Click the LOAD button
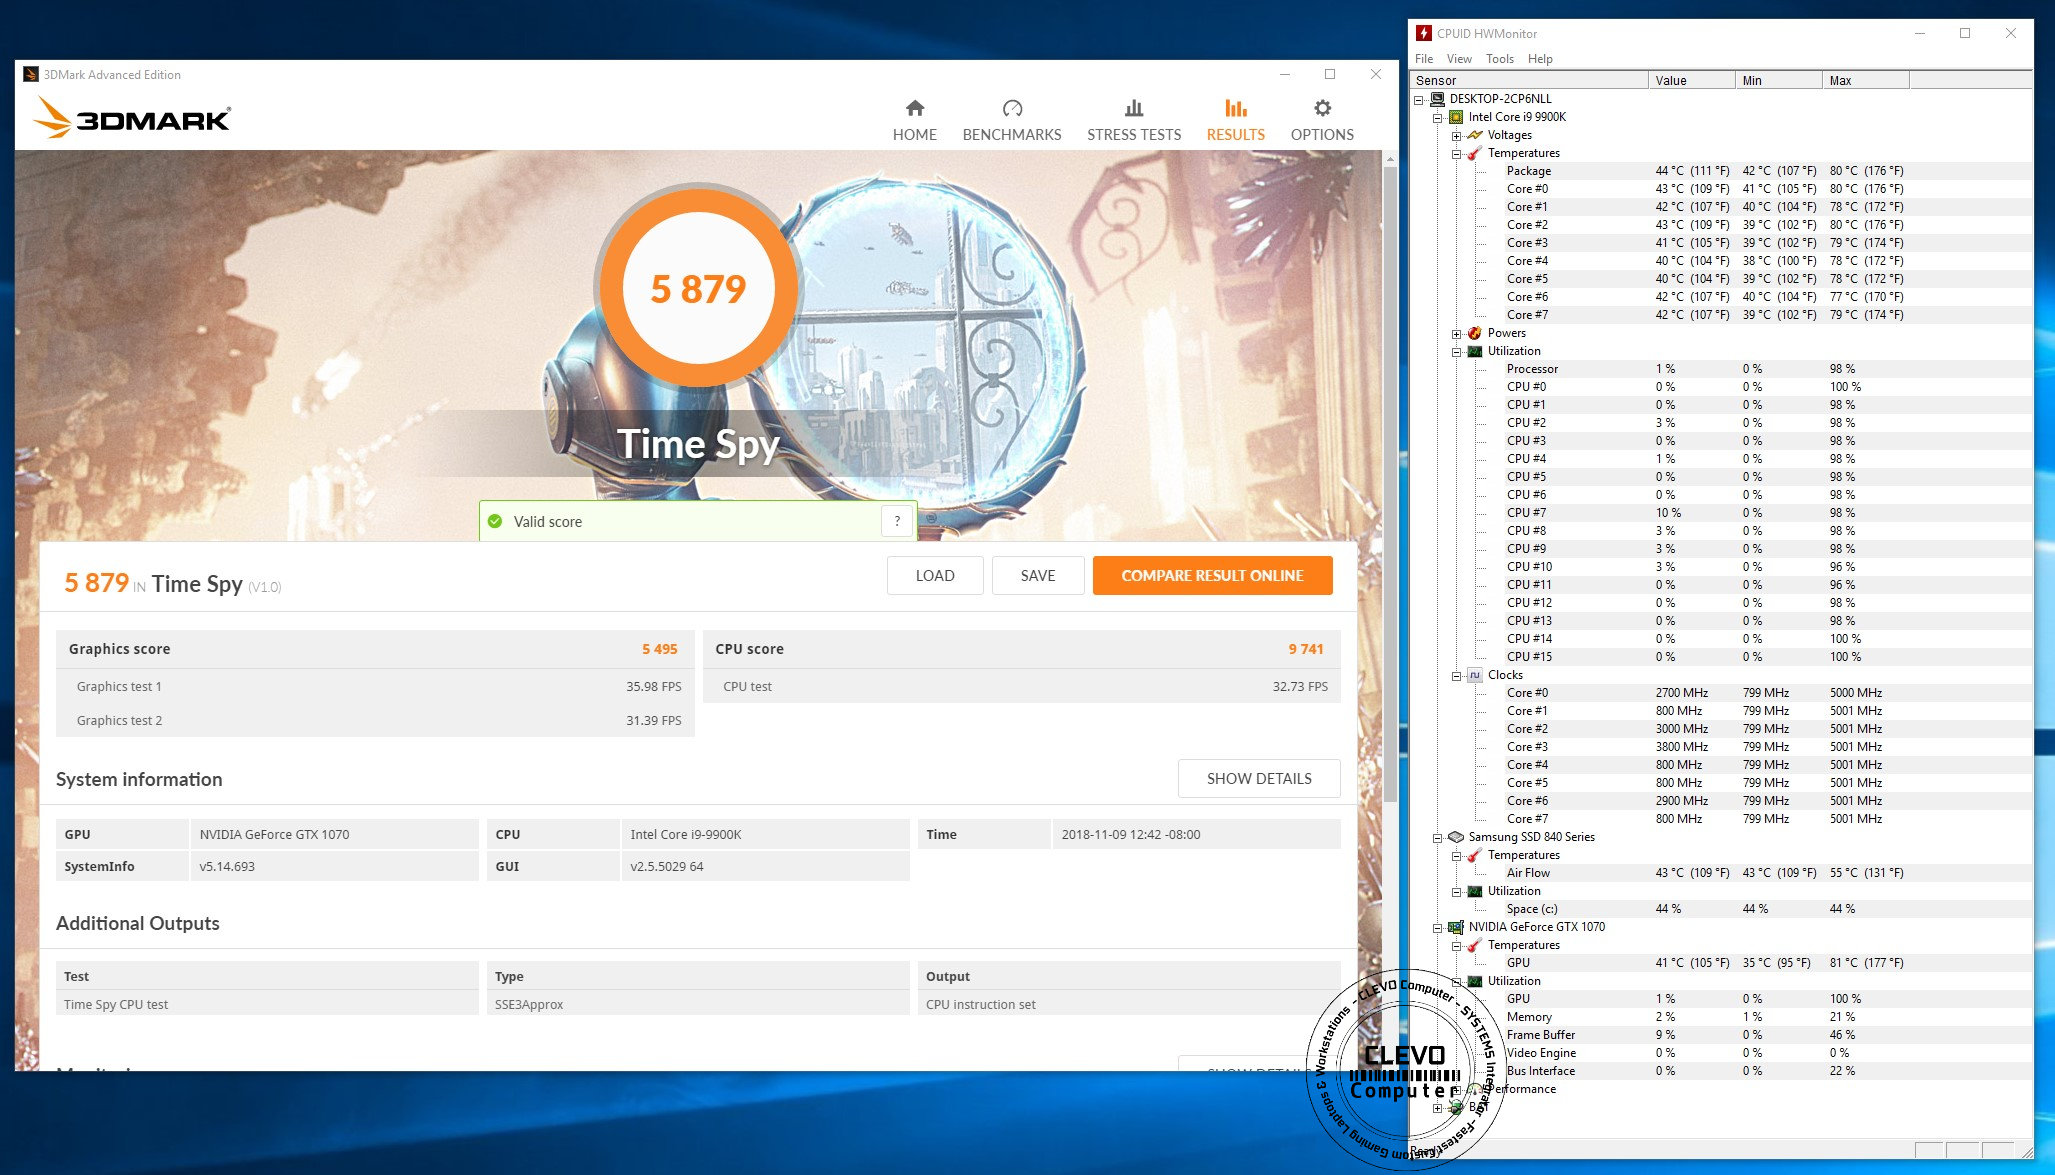The height and width of the screenshot is (1175, 2055). [x=934, y=575]
